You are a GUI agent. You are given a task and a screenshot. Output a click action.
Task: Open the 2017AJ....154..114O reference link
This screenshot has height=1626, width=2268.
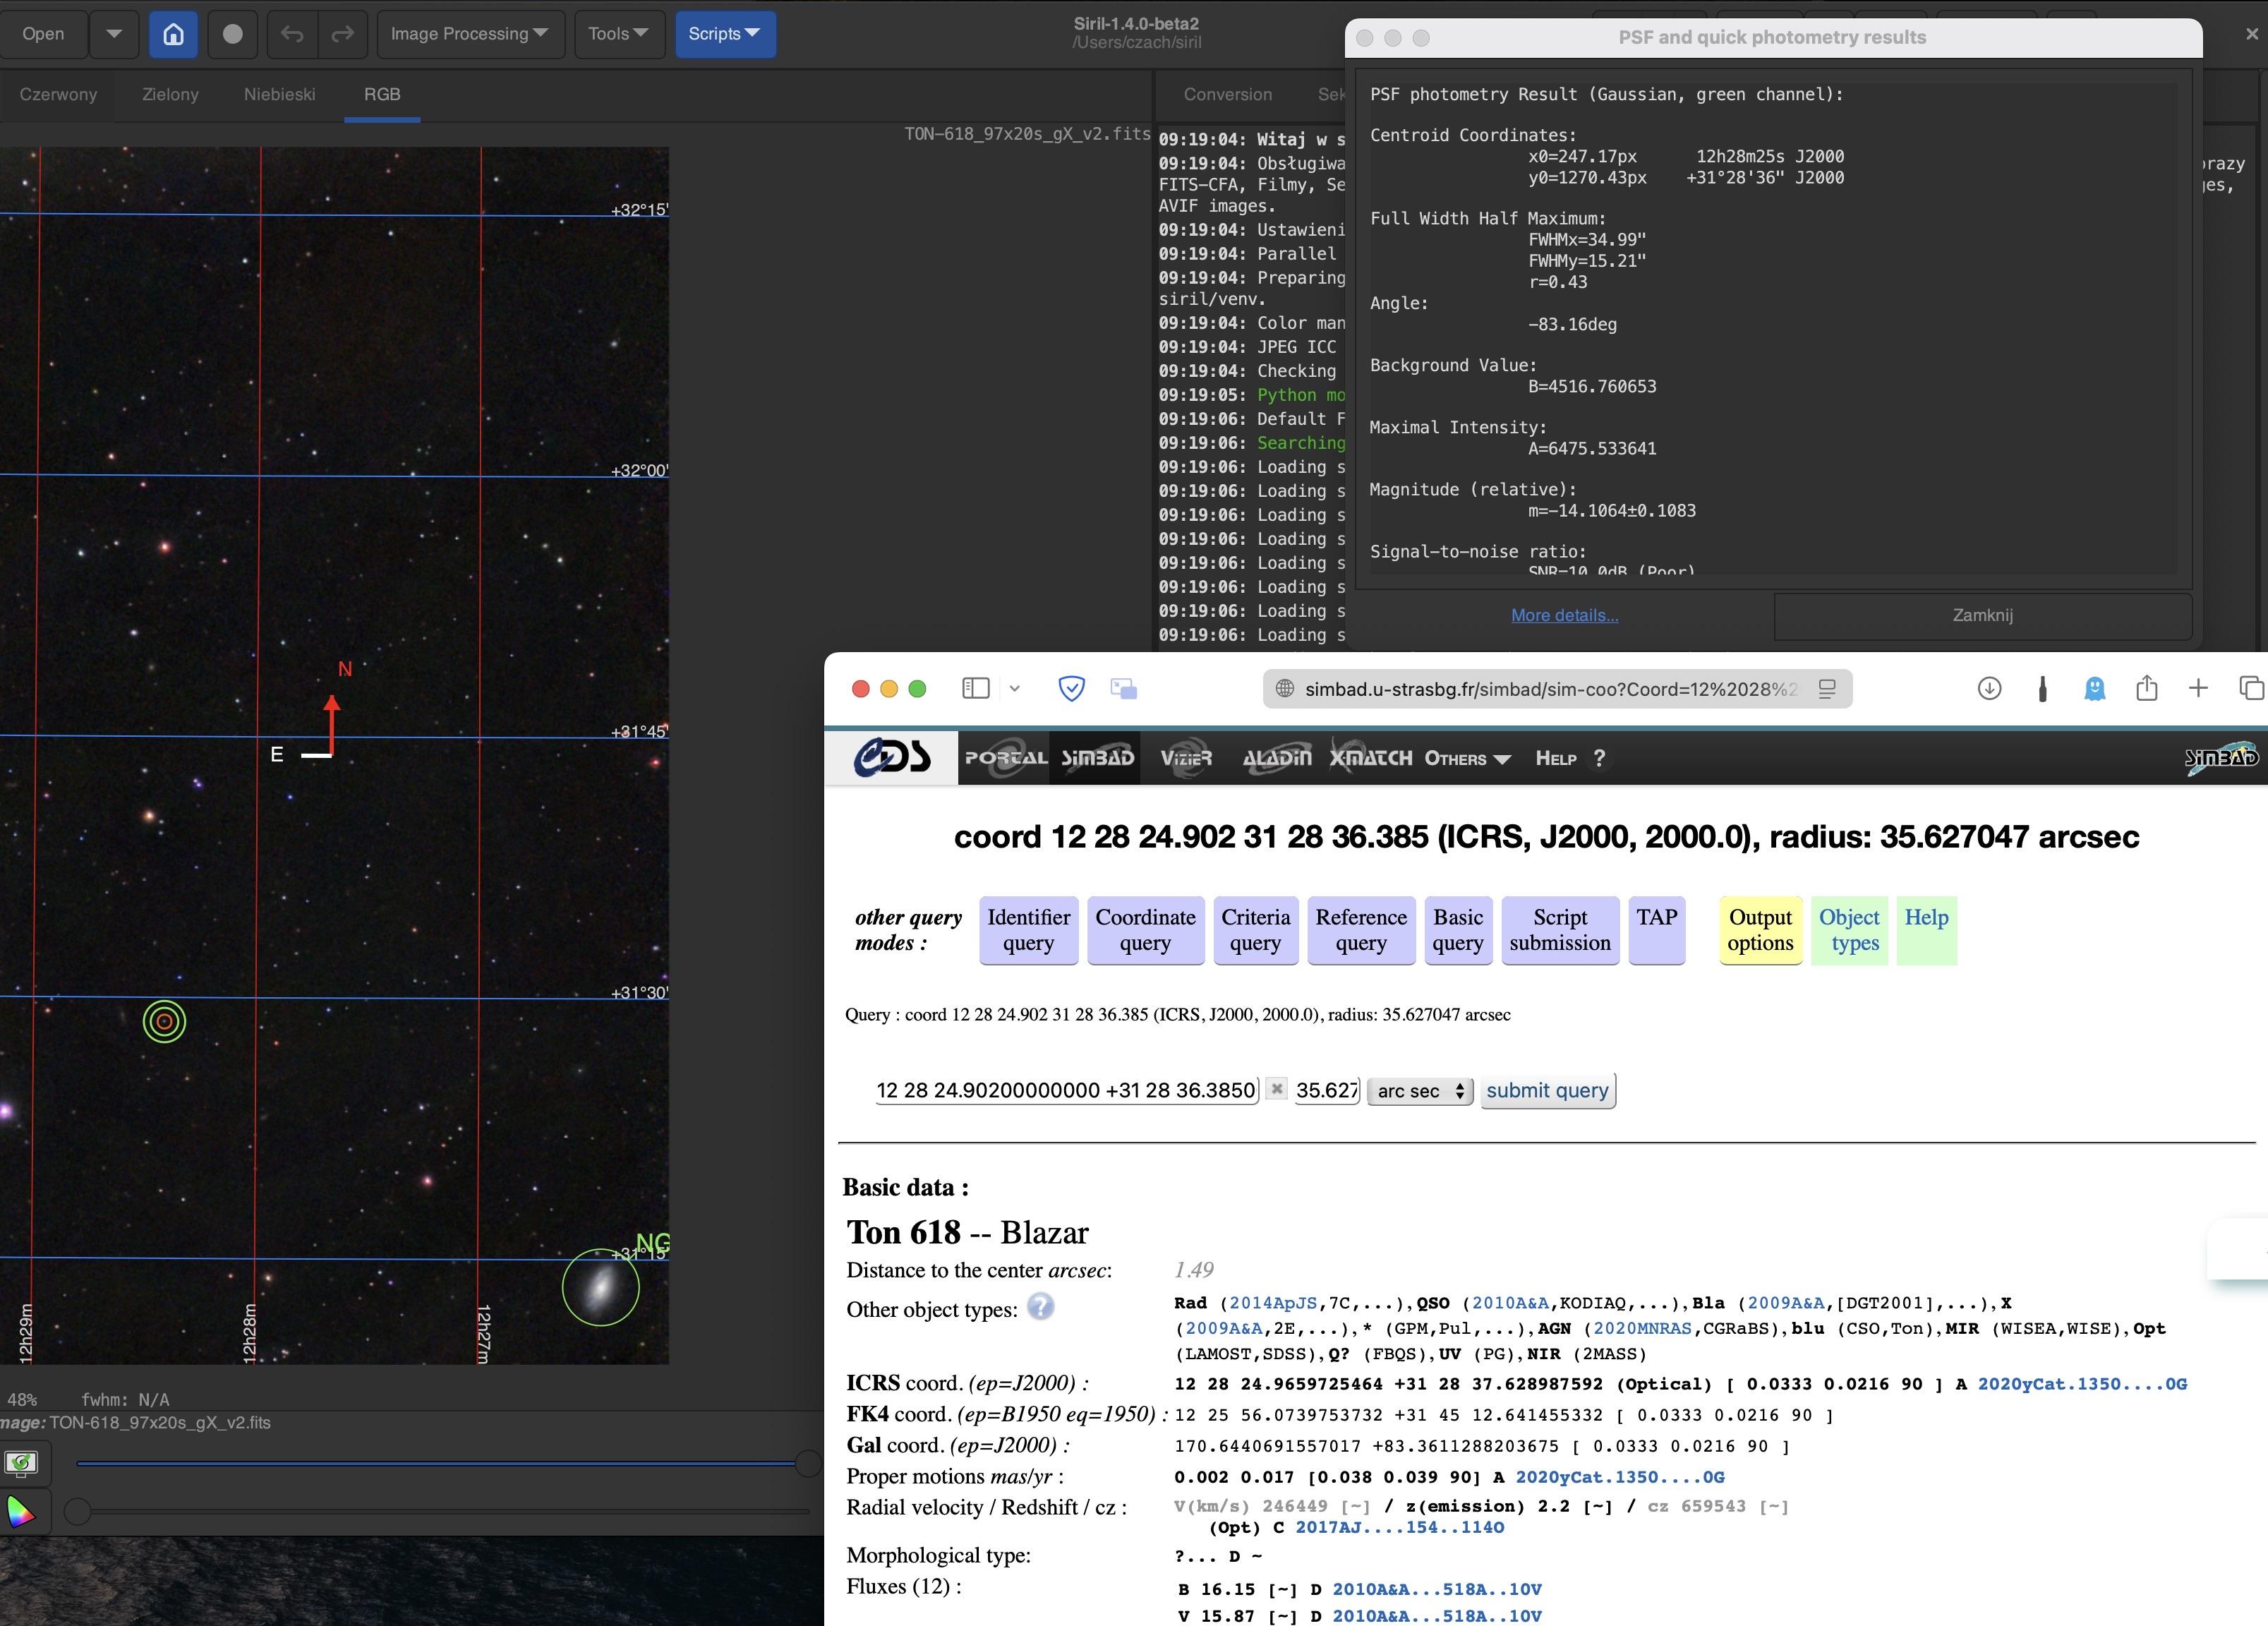1400,1527
